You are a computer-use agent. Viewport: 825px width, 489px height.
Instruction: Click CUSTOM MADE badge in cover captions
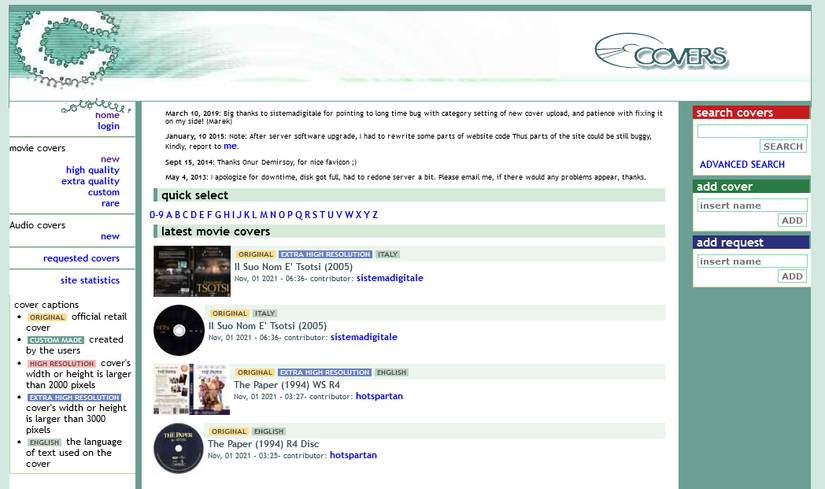click(56, 340)
